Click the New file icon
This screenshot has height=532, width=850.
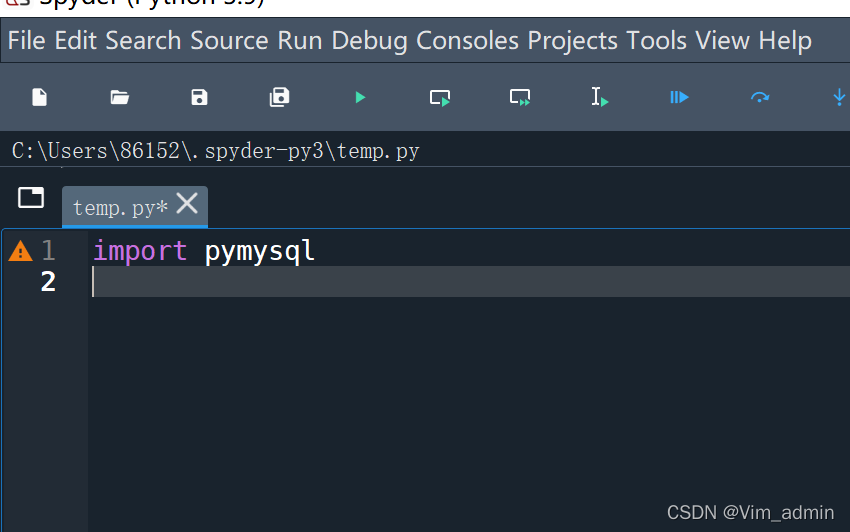(39, 97)
